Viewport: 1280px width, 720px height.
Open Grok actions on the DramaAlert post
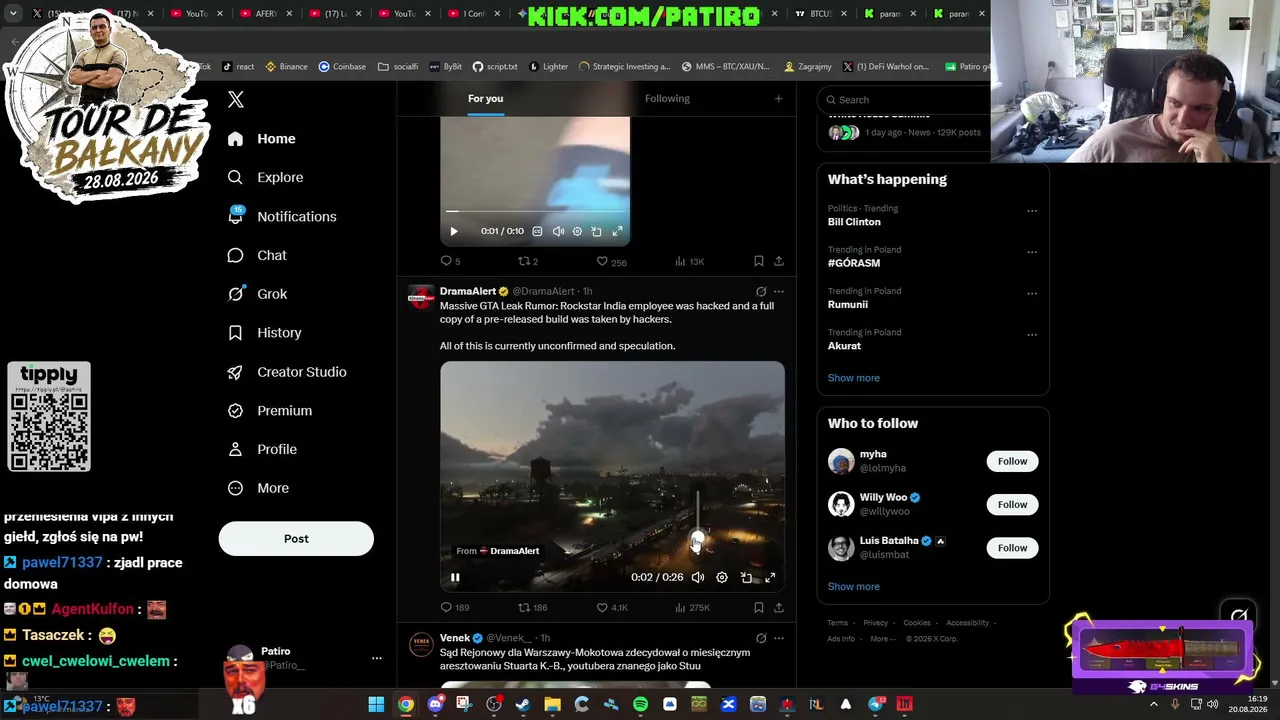click(761, 292)
